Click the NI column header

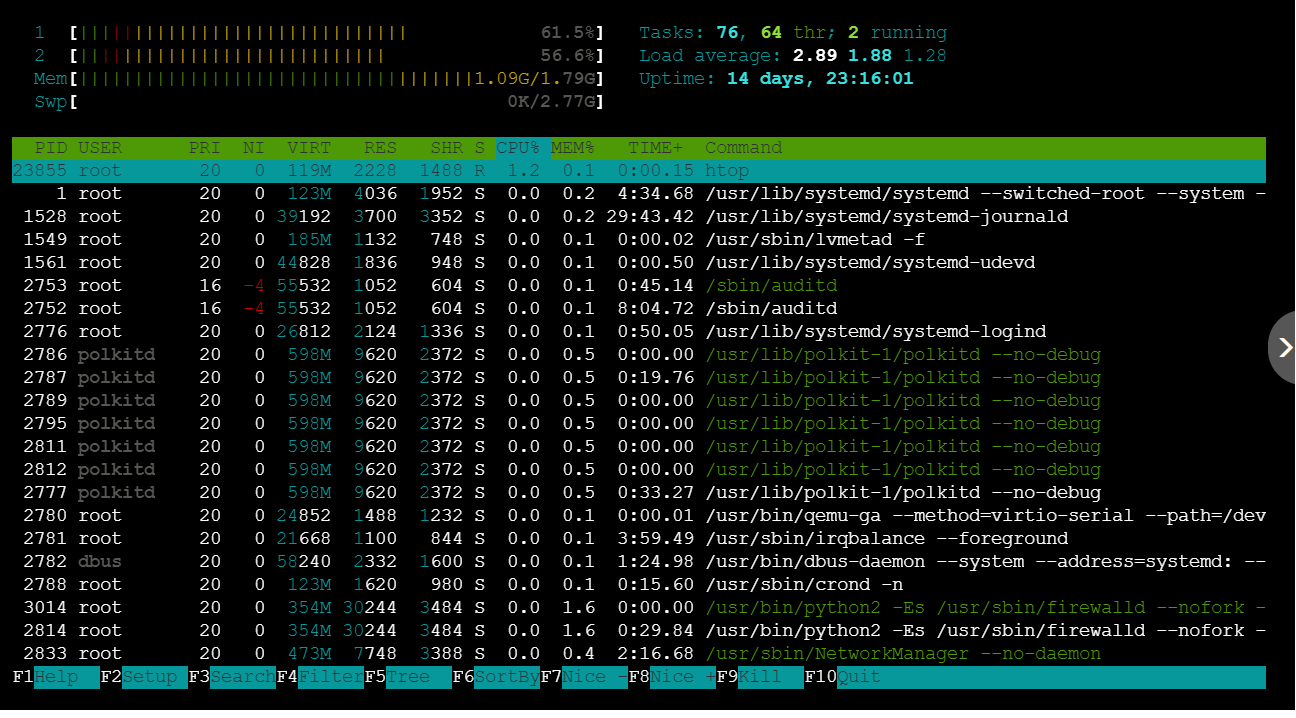point(254,148)
